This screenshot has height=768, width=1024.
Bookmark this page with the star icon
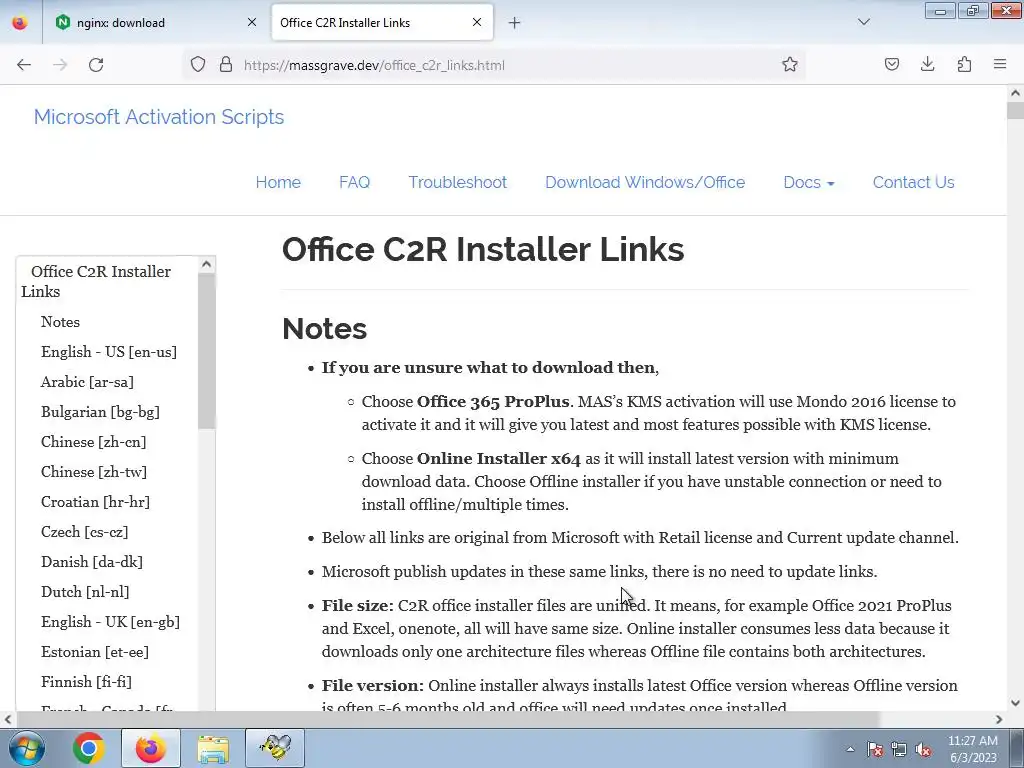tap(790, 65)
